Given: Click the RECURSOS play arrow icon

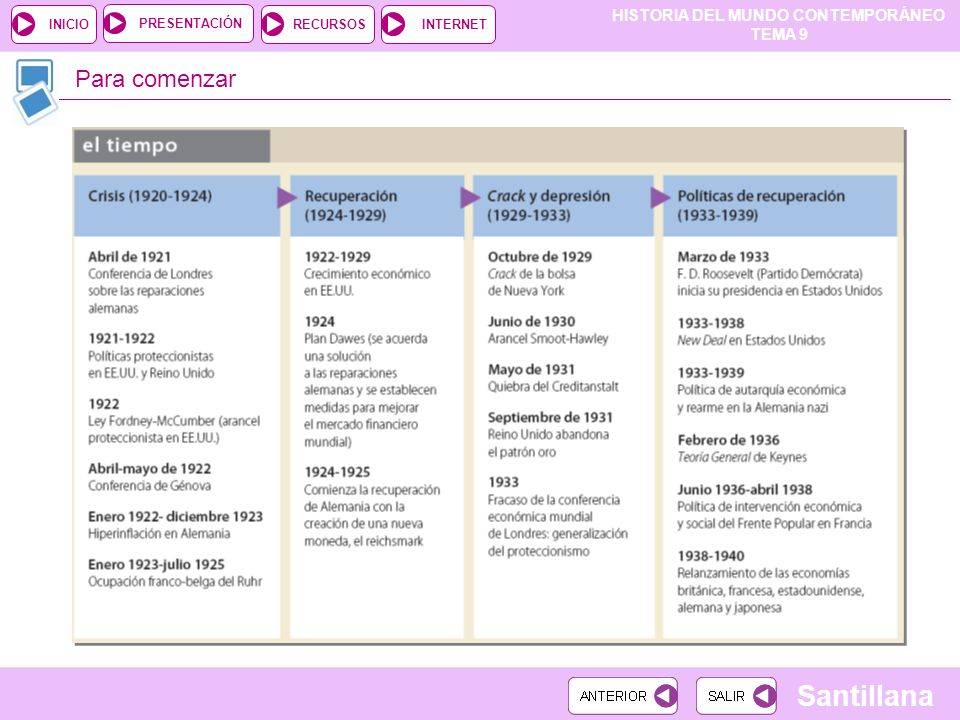Looking at the screenshot, I should click(x=273, y=24).
